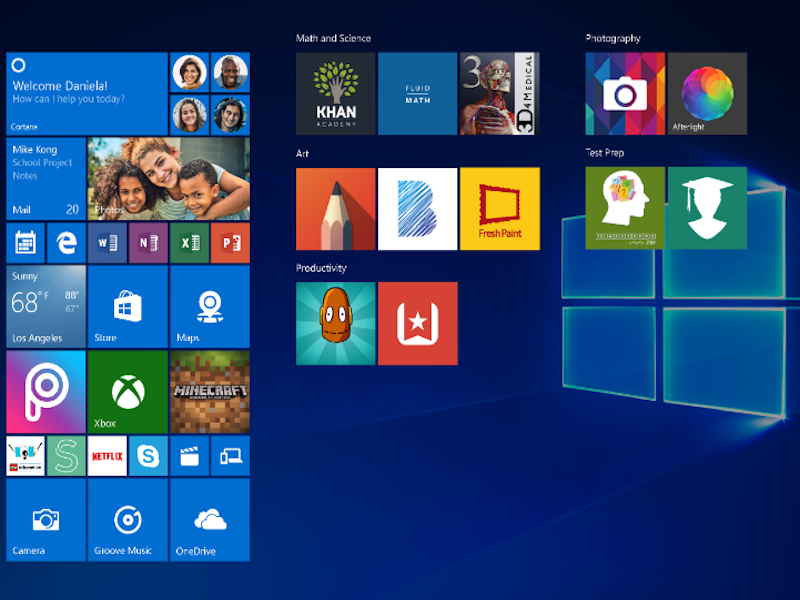Image resolution: width=800 pixels, height=600 pixels.
Task: Launch Microsoft Edge from its tile
Action: tap(66, 243)
